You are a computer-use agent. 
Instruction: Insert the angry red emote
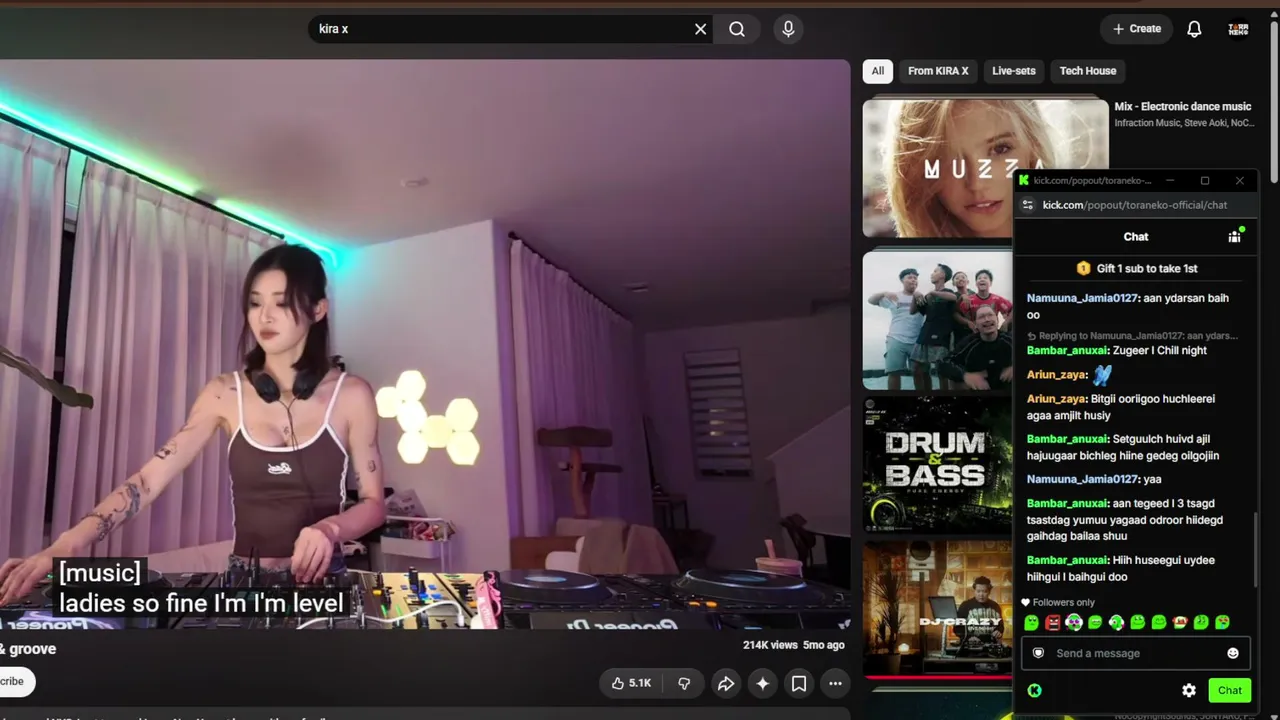[x=1053, y=623]
